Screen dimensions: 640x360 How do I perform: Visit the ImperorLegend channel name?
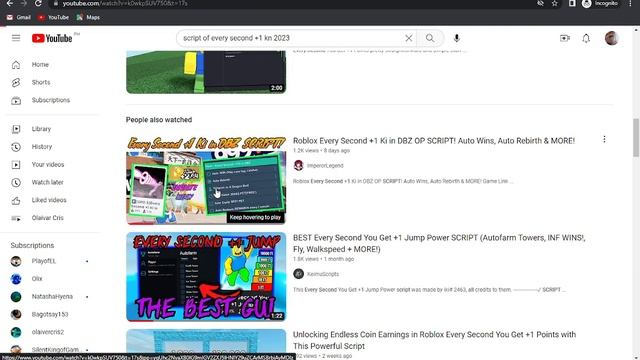point(325,166)
